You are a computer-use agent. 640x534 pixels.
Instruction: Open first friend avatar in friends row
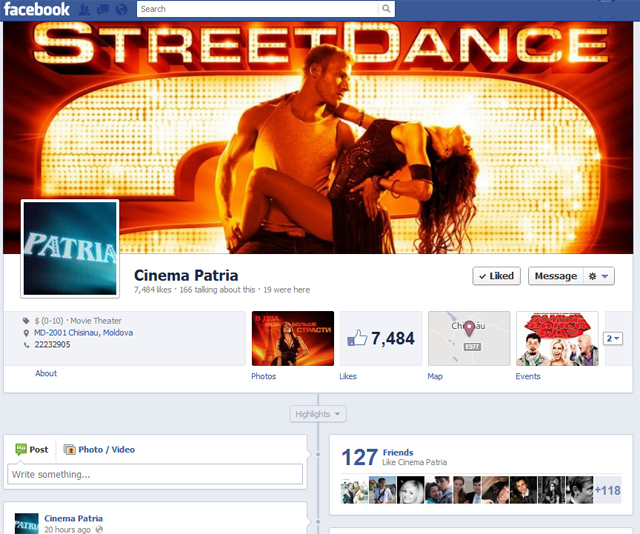tap(354, 490)
